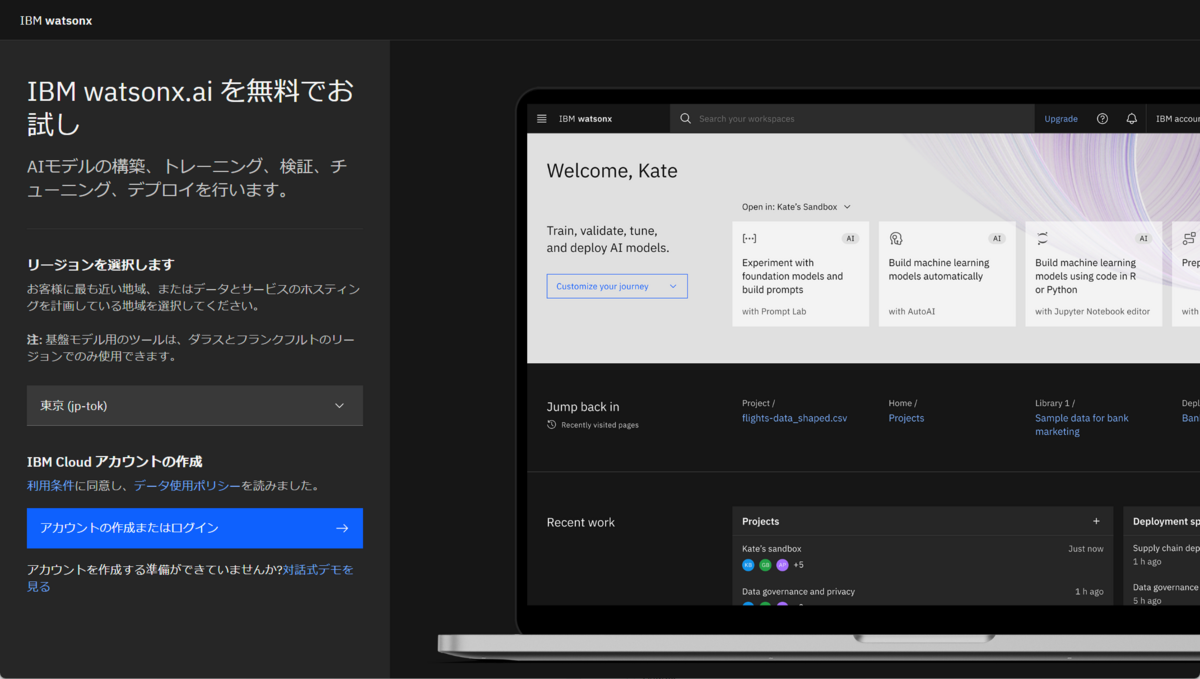Image resolution: width=1200 pixels, height=679 pixels.
Task: Click the AI tag on the AutoAI card
Action: pyautogui.click(x=997, y=239)
